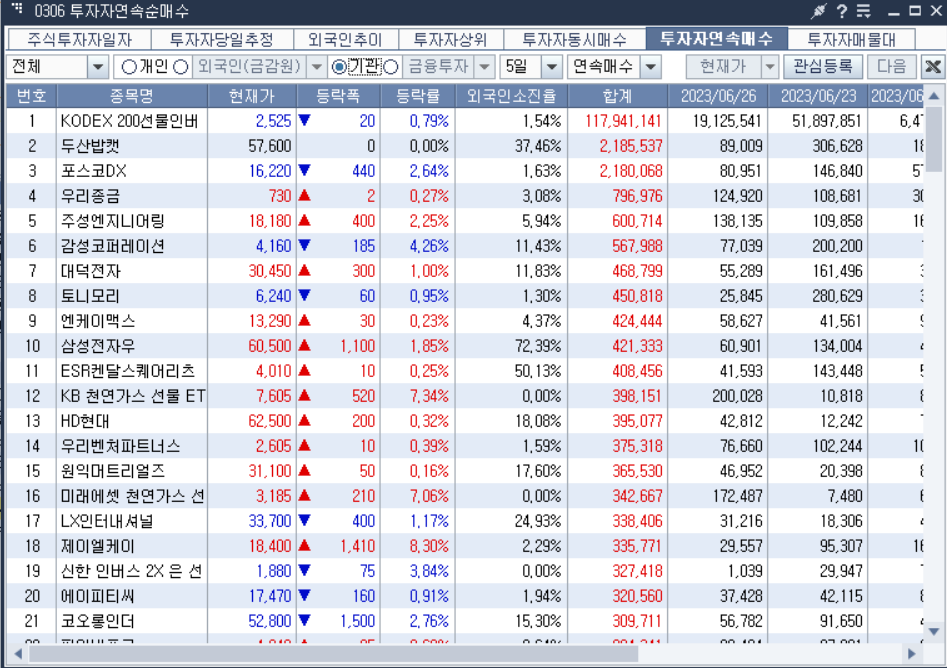Select the 우리종금 row

[465, 196]
